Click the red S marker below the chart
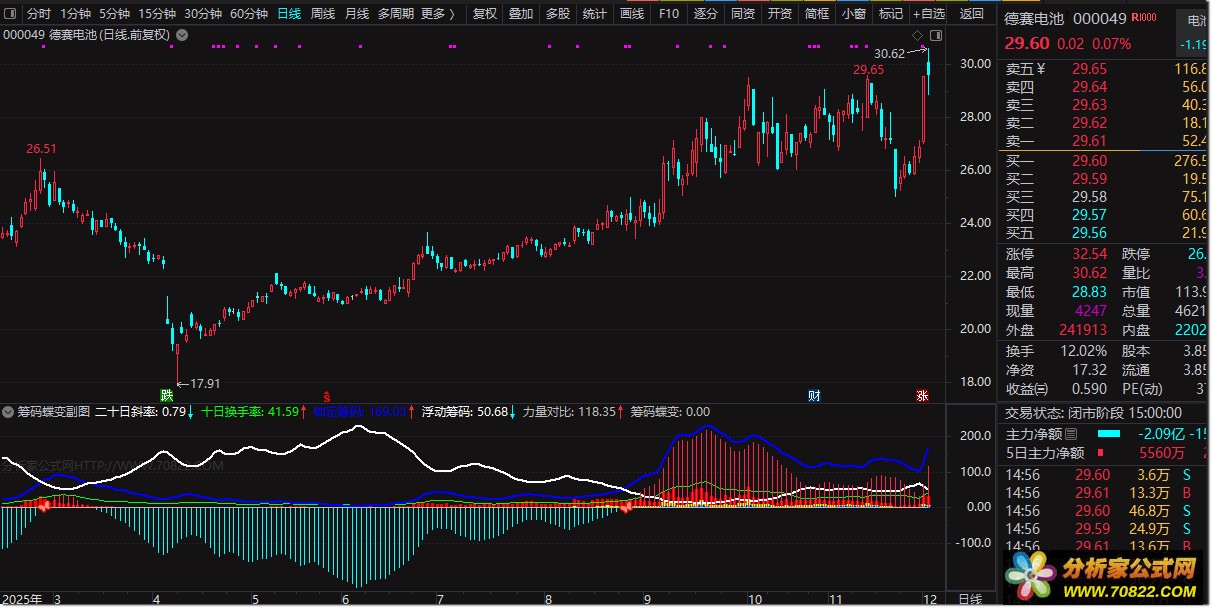 [x=325, y=395]
